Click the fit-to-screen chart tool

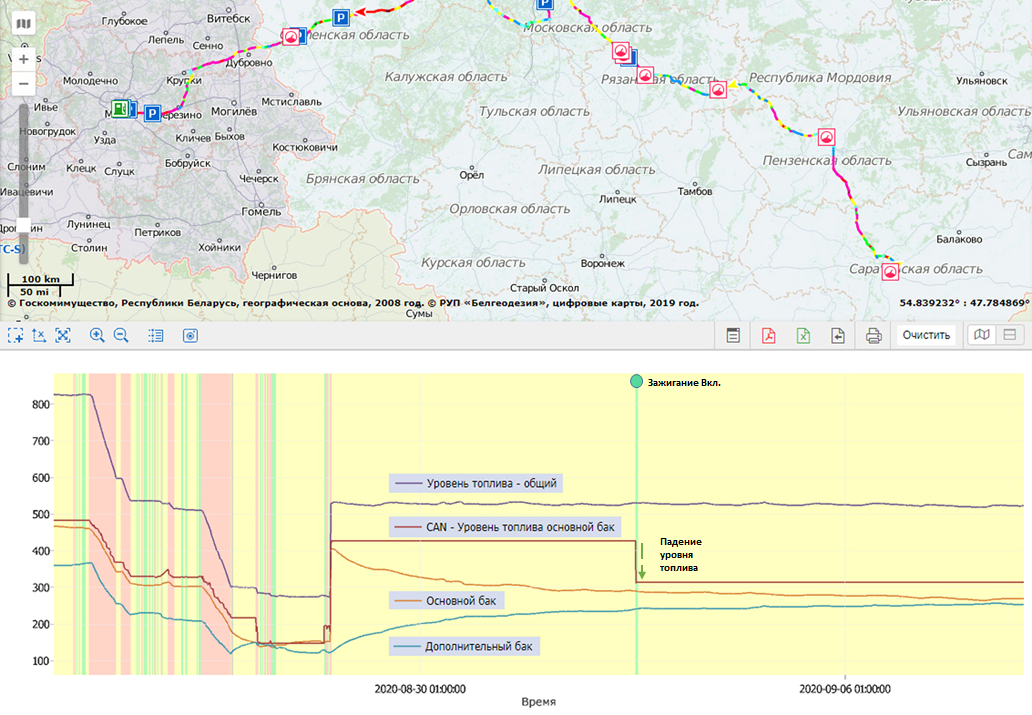tap(63, 336)
